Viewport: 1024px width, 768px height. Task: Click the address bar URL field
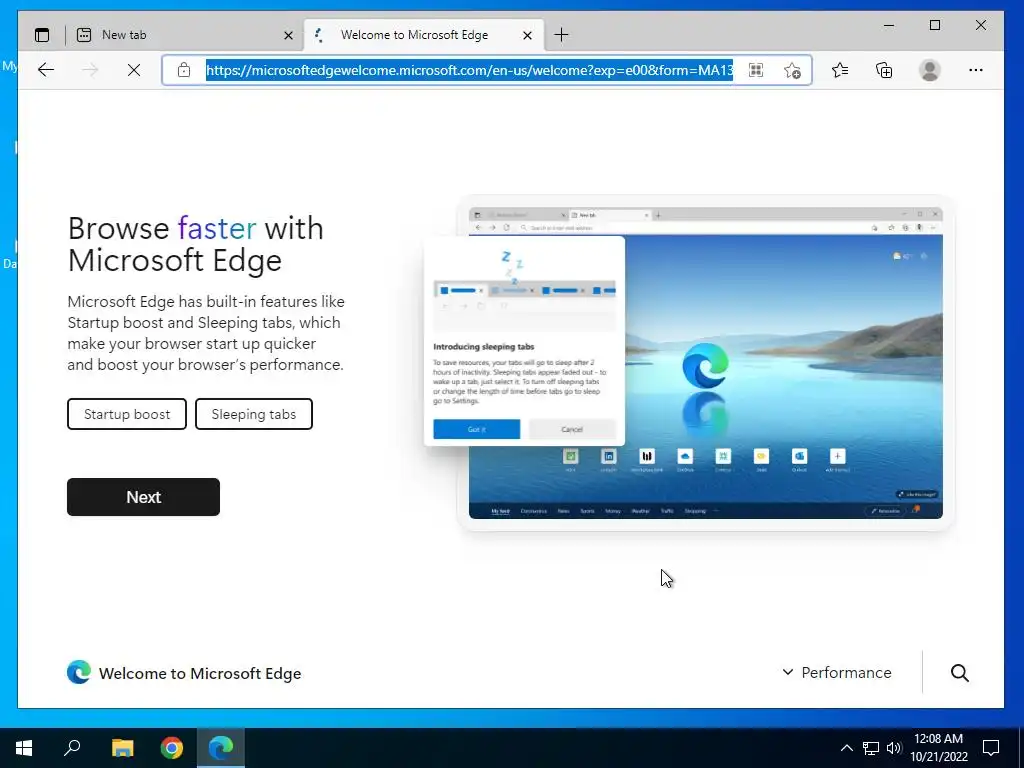(470, 70)
